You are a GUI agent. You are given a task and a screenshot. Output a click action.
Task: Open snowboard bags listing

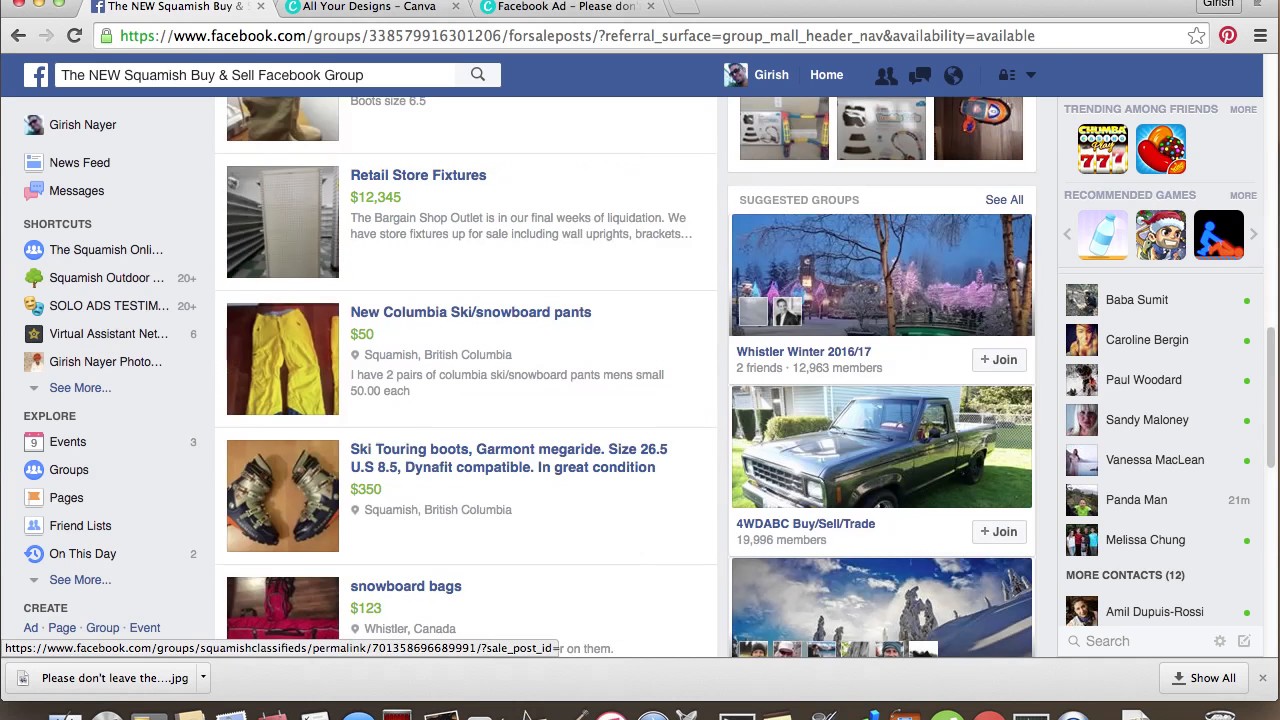coord(405,586)
